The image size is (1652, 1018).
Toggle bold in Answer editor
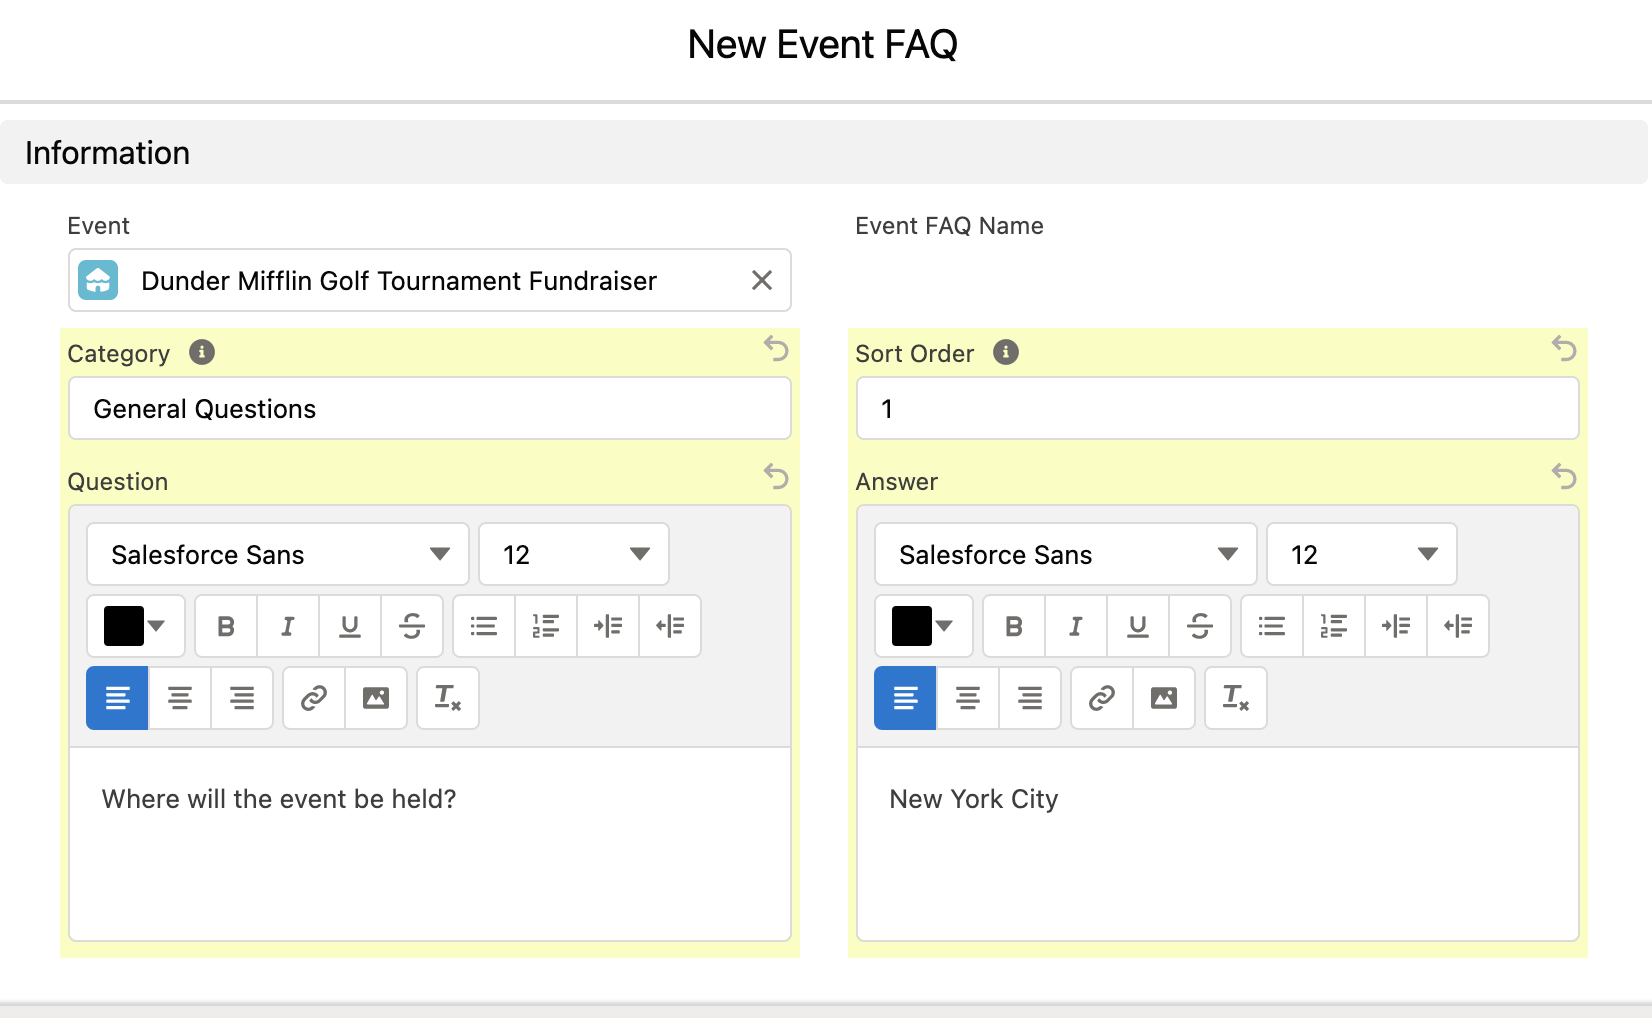pyautogui.click(x=1014, y=626)
